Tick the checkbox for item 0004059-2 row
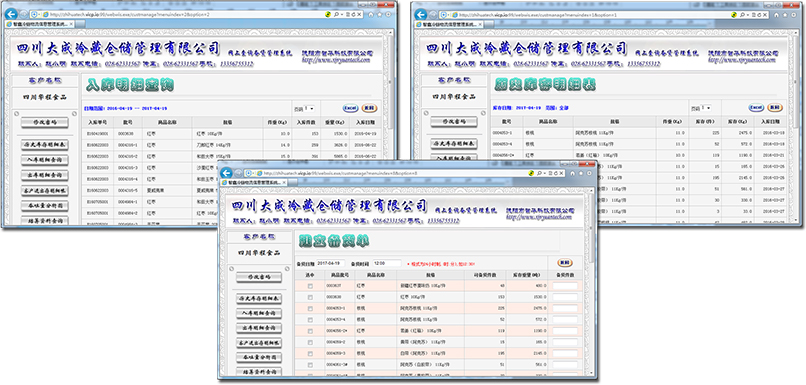The width and height of the screenshot is (806, 385). [309, 342]
